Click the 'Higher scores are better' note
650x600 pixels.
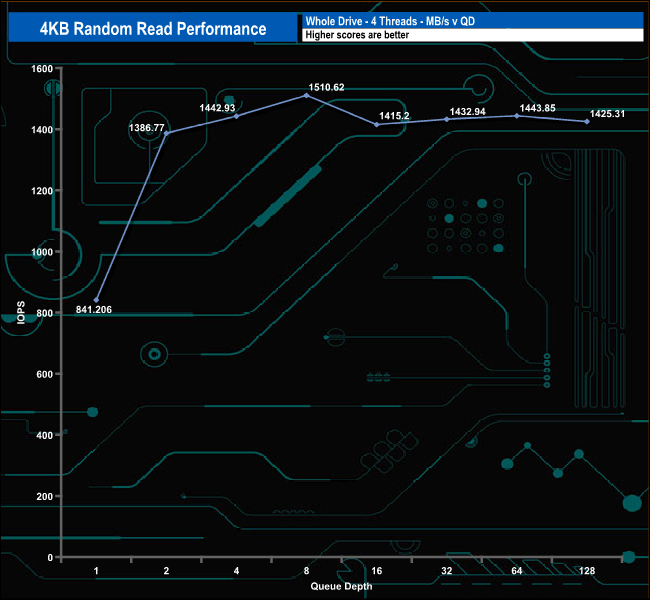pos(470,35)
